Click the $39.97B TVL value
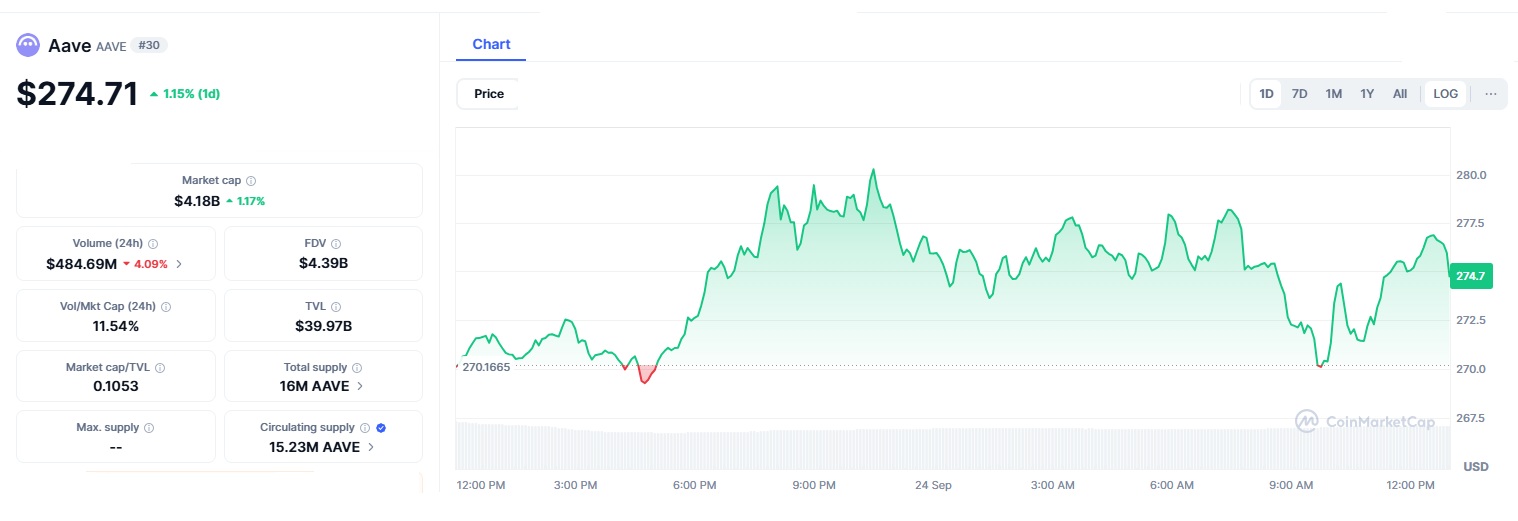The height and width of the screenshot is (521, 1518). [323, 326]
